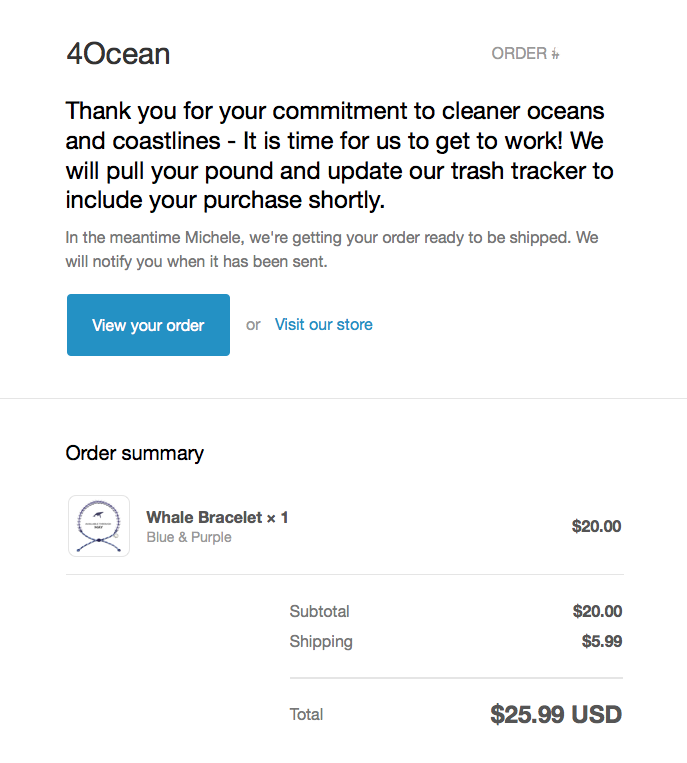This screenshot has height=763, width=687.
Task: Click the $20.00 item price
Action: [597, 526]
